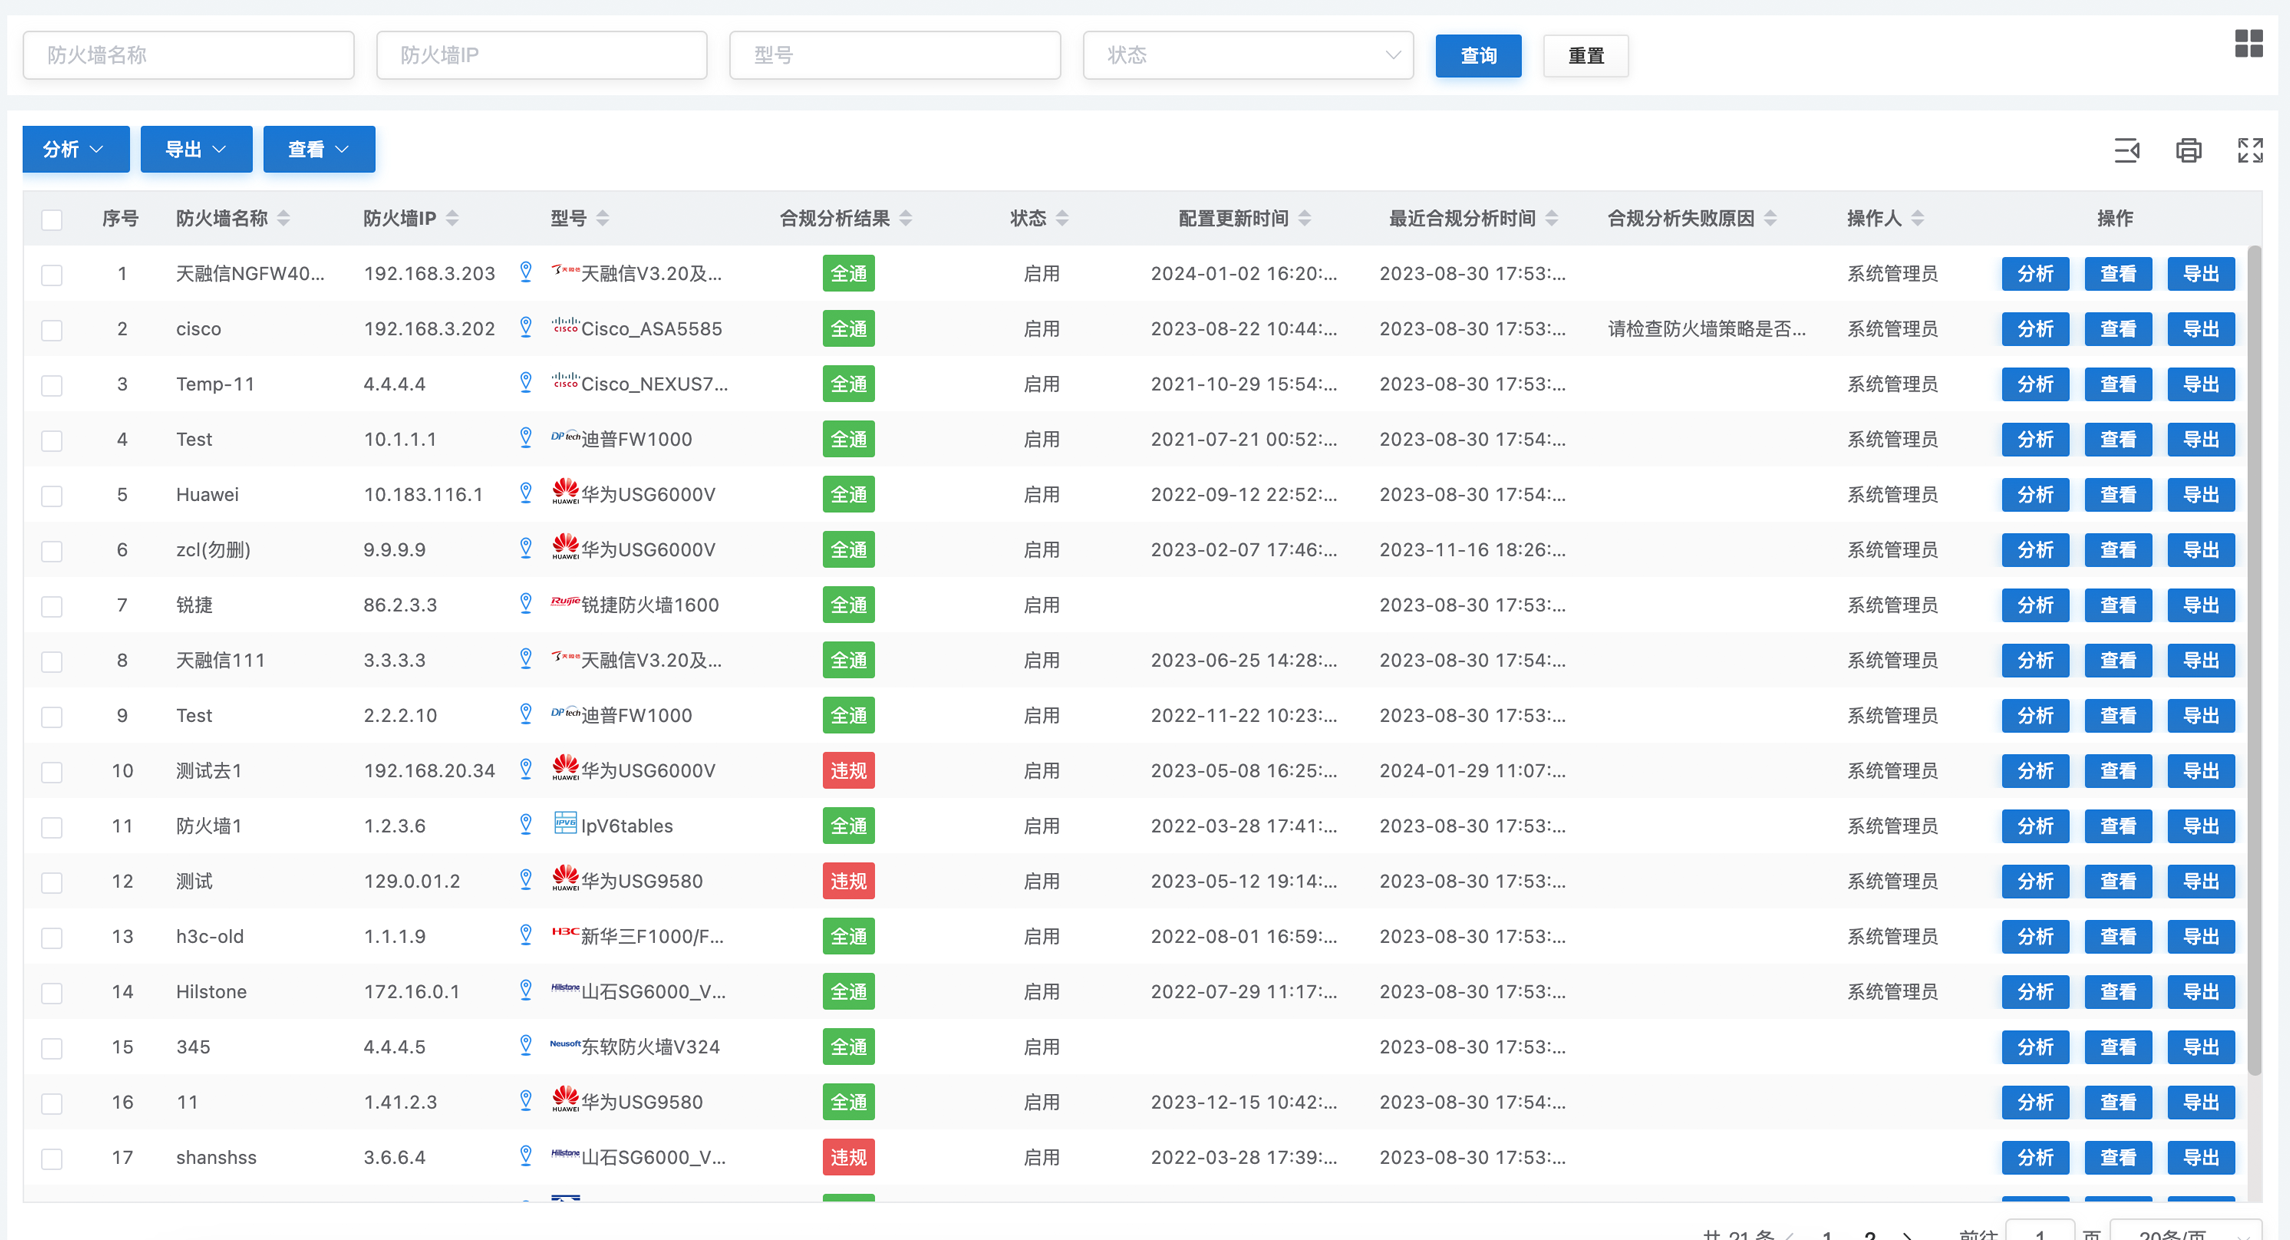The width and height of the screenshot is (2290, 1240).
Task: Click location pin for 129.0.01.2
Action: tap(526, 879)
